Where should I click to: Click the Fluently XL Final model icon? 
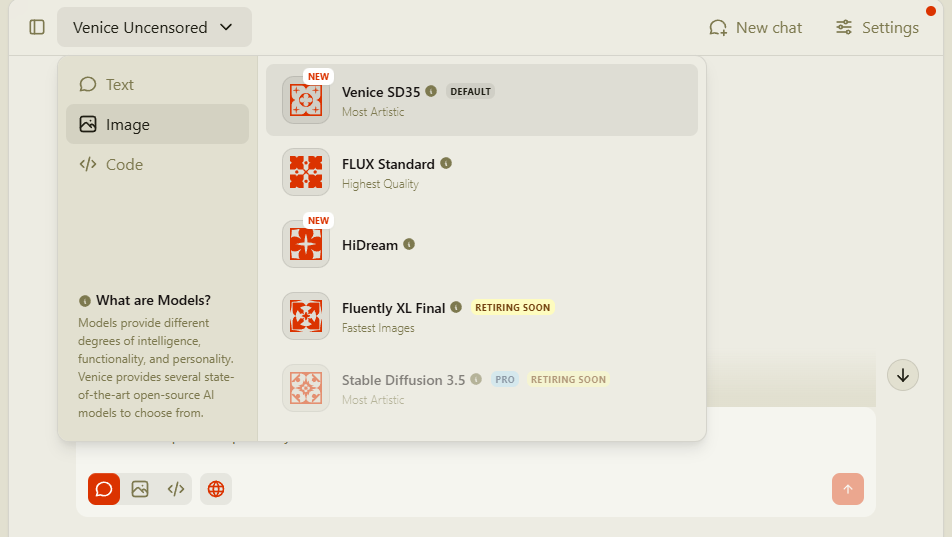(306, 316)
